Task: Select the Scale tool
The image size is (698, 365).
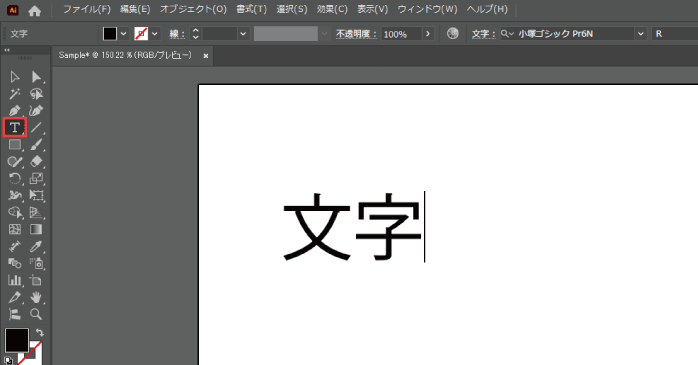Action: (36, 178)
